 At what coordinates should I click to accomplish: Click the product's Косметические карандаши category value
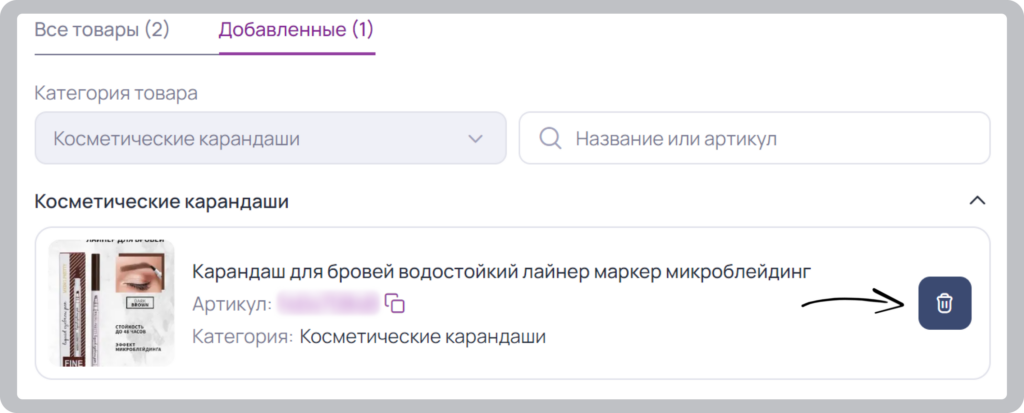coord(423,337)
